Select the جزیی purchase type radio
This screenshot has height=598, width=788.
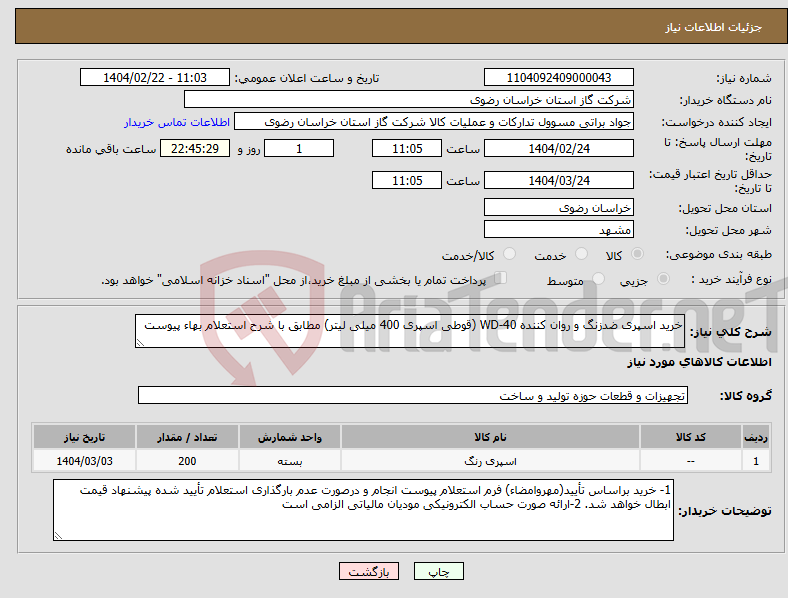[x=663, y=278]
